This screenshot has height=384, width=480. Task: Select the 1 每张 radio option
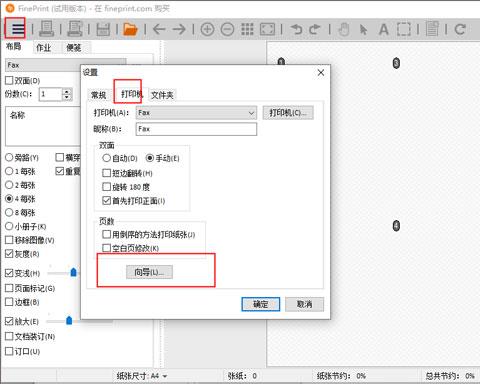click(9, 171)
